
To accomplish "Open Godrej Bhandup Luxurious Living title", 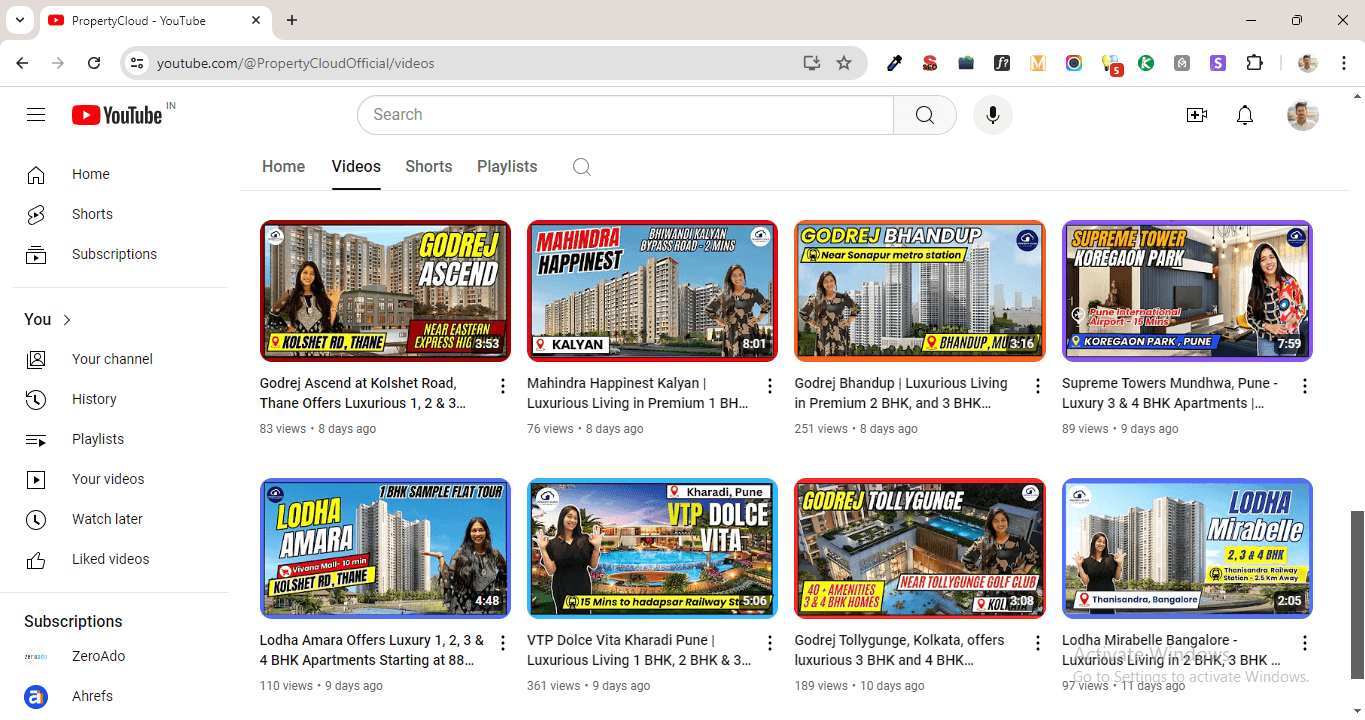I will [x=901, y=393].
